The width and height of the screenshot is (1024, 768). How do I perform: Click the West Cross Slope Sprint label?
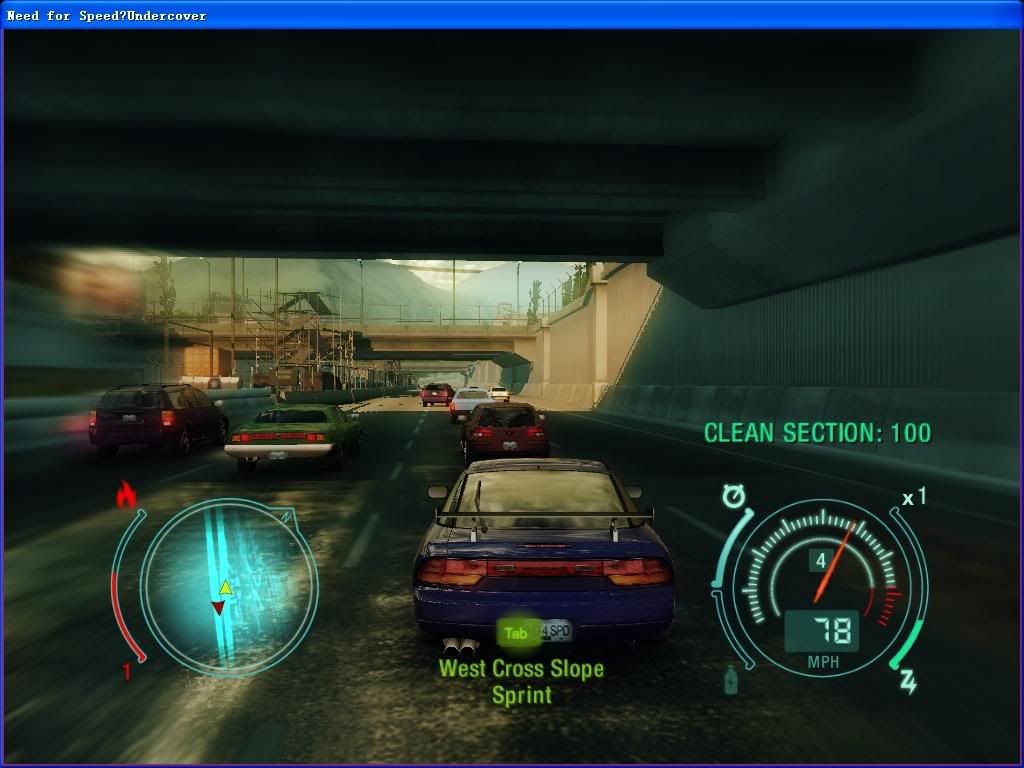[x=521, y=681]
